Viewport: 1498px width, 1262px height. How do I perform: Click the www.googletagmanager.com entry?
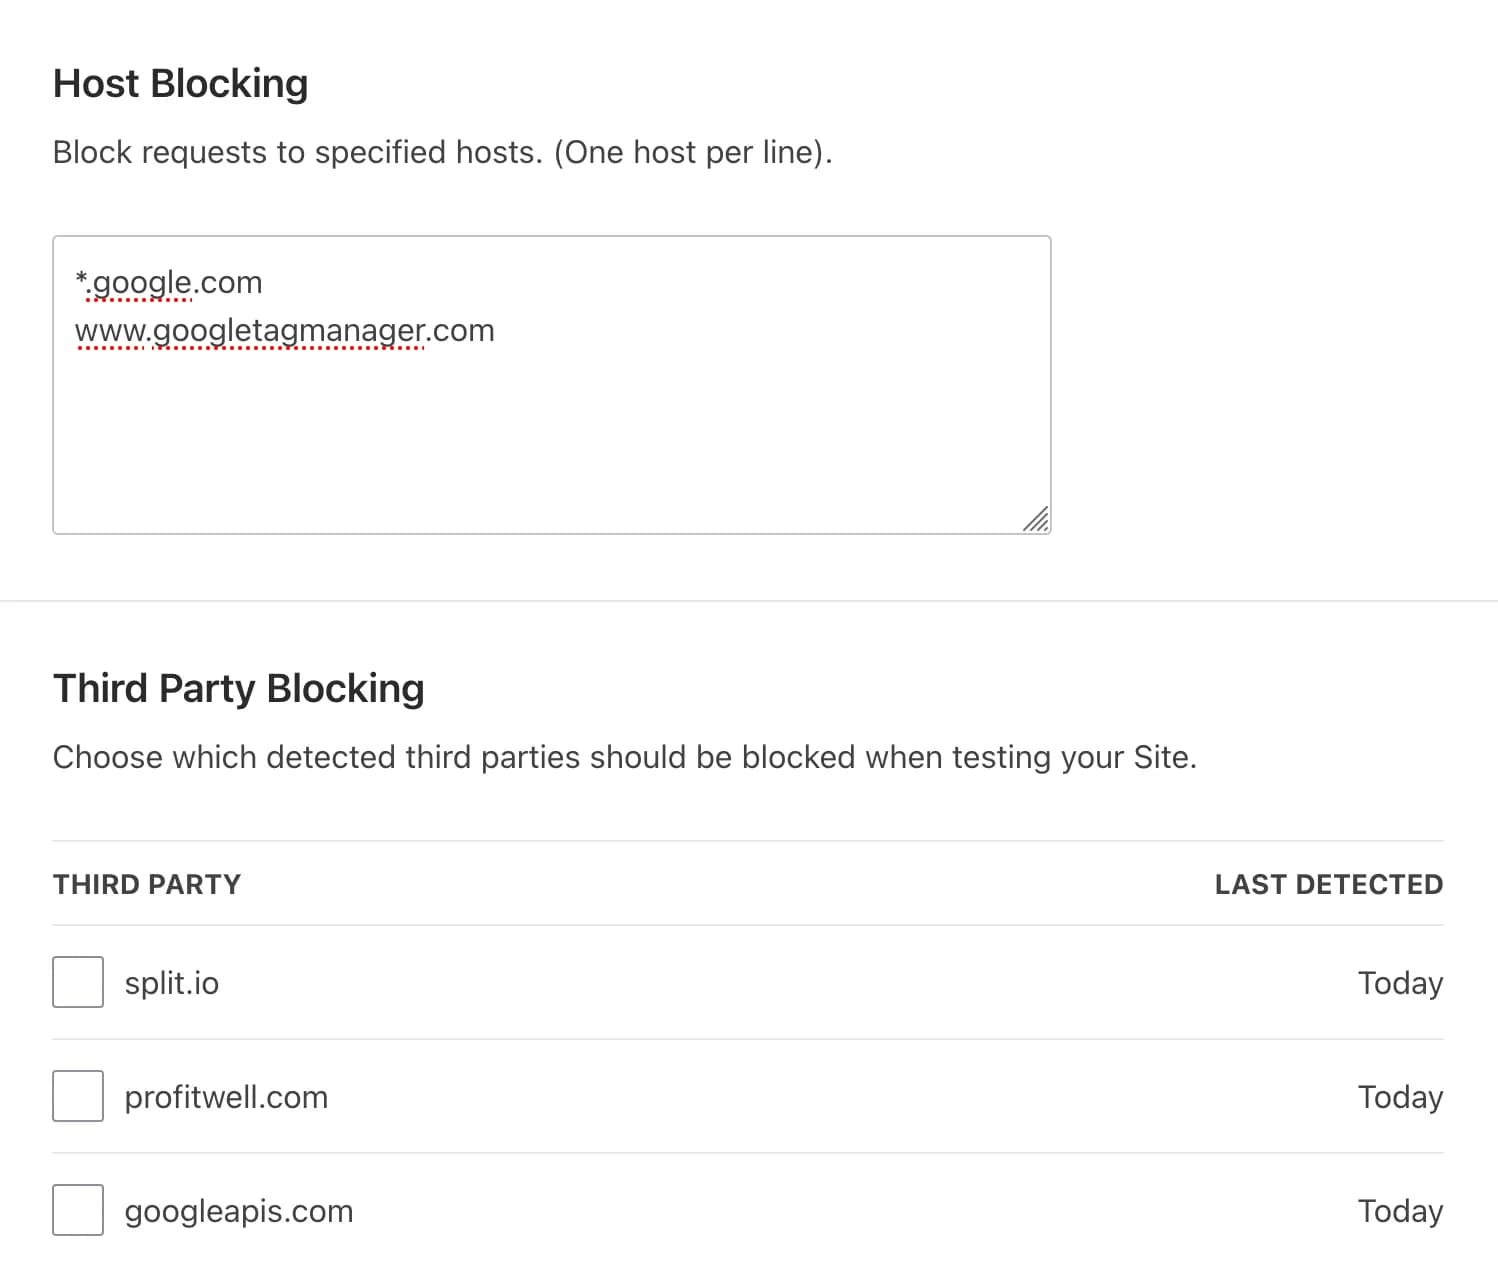click(x=284, y=330)
